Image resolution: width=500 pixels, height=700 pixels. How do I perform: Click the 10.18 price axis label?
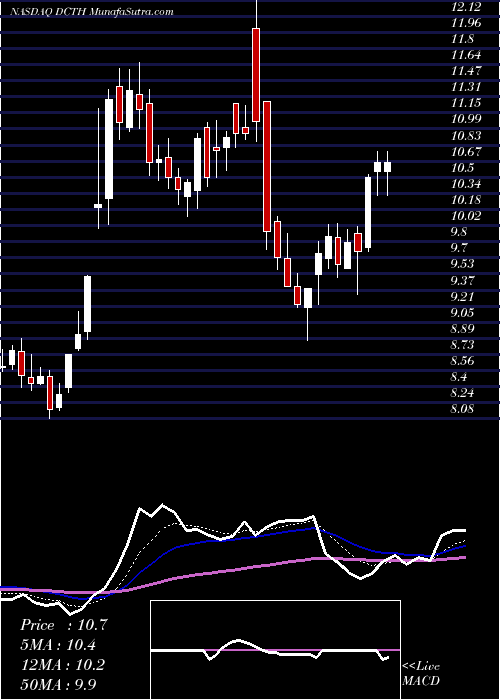[467, 200]
